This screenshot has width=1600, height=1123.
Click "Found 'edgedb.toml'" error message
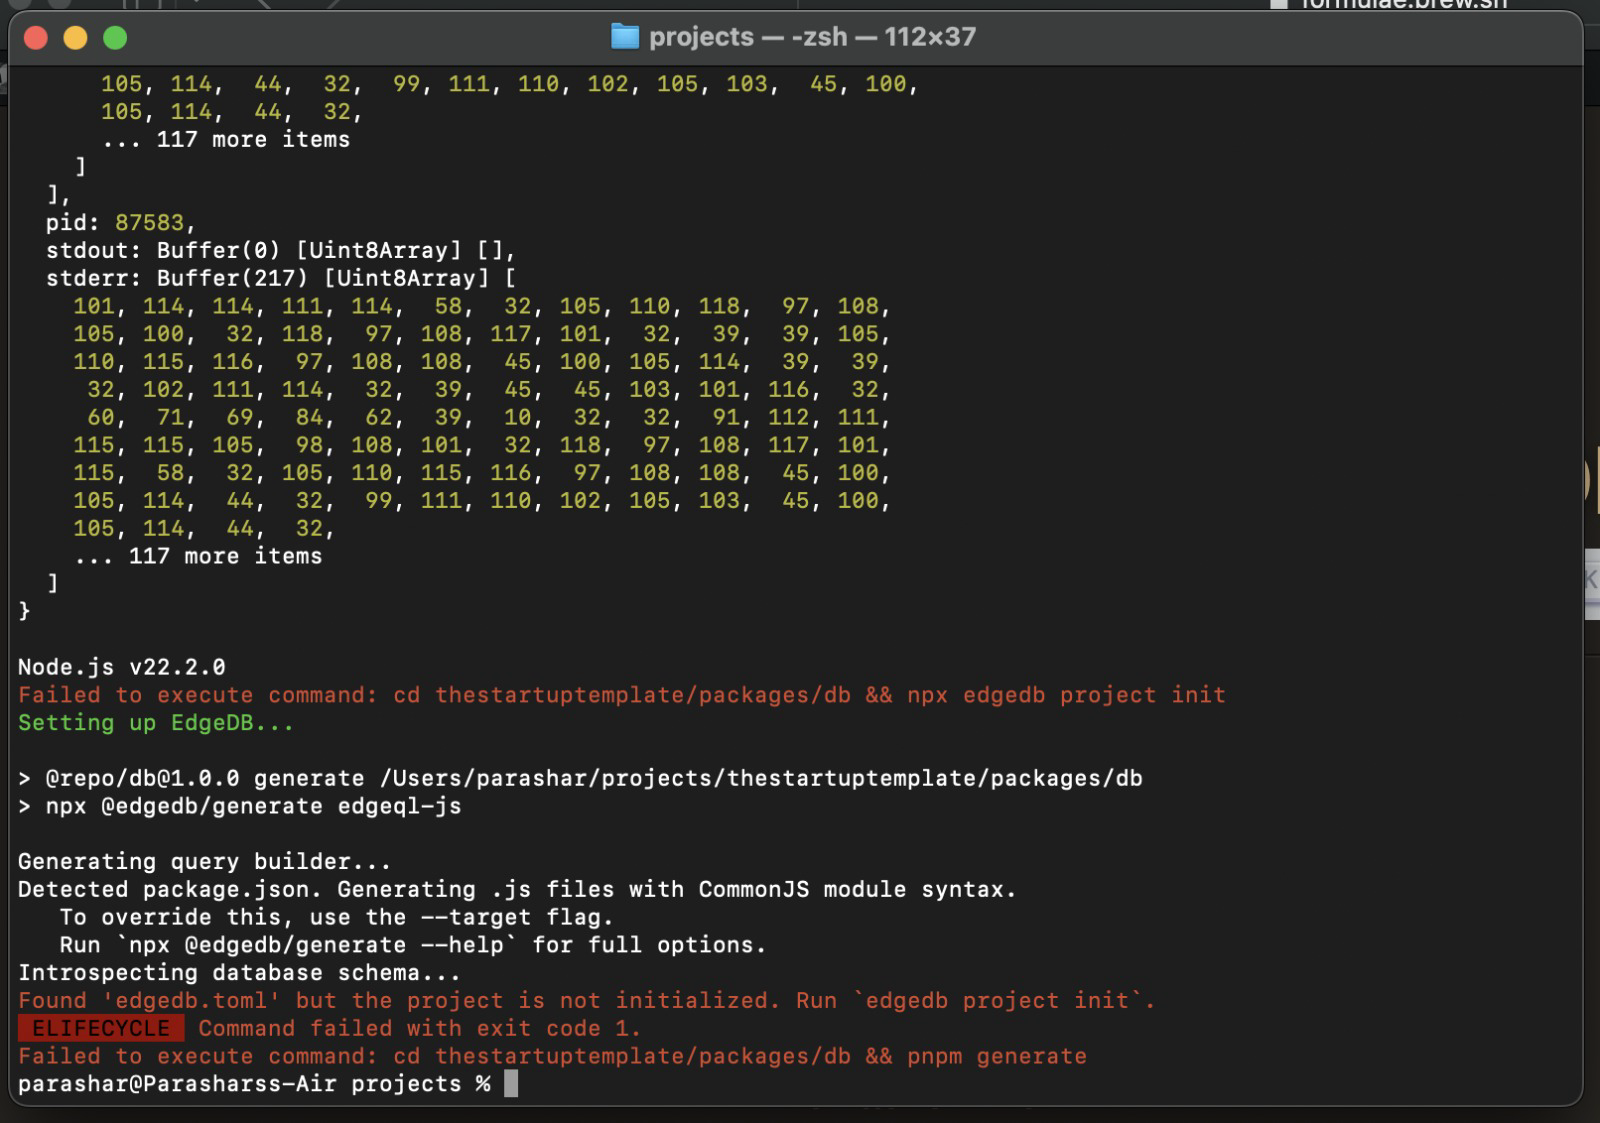(586, 1001)
